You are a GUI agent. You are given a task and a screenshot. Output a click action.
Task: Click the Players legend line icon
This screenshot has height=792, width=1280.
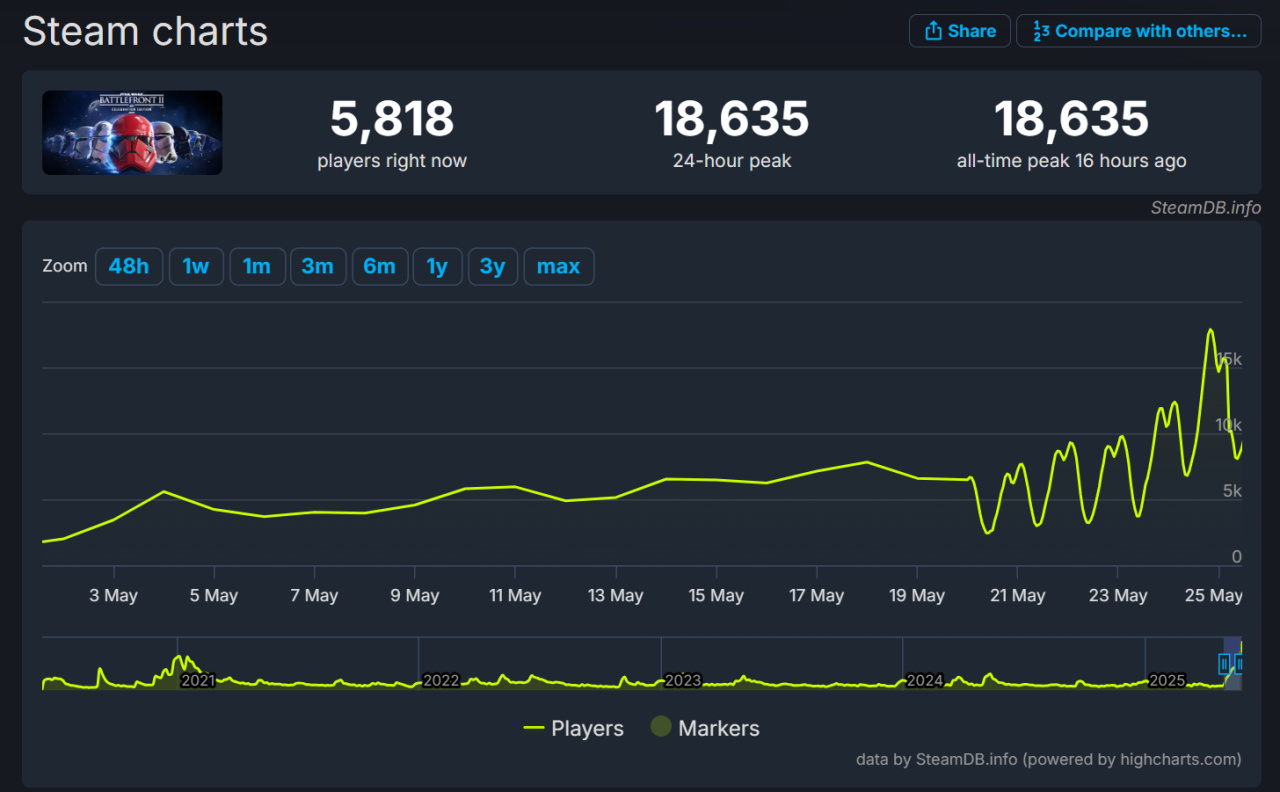[534, 728]
